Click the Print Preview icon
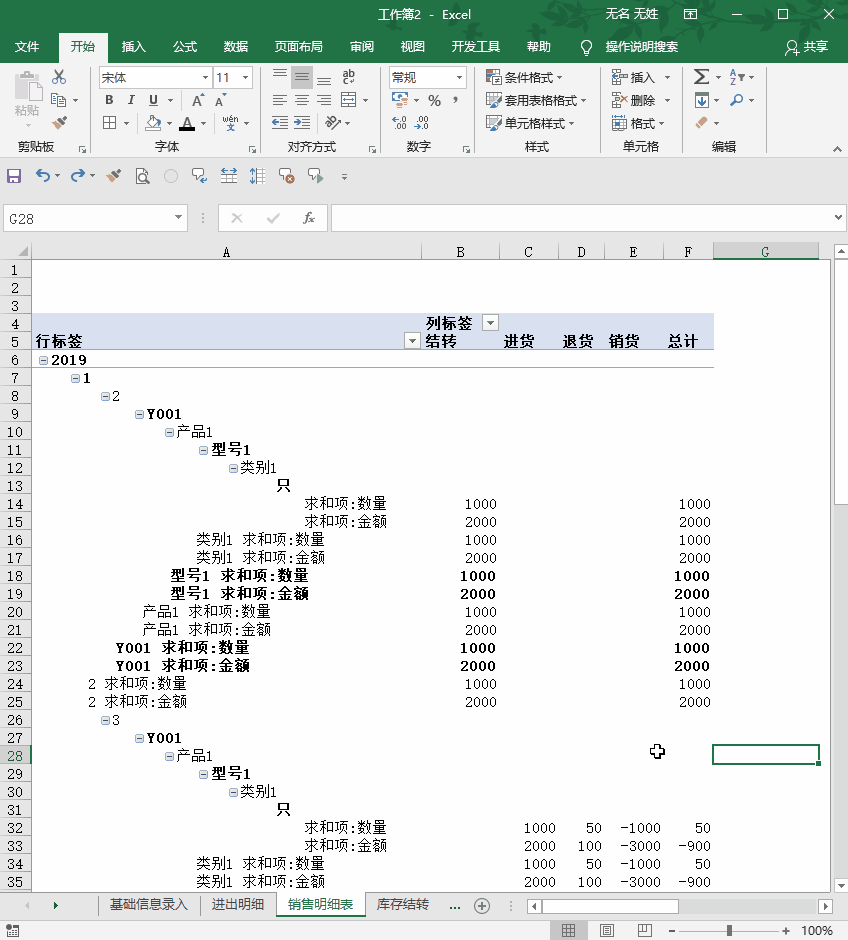This screenshot has height=940, width=848. pos(142,176)
